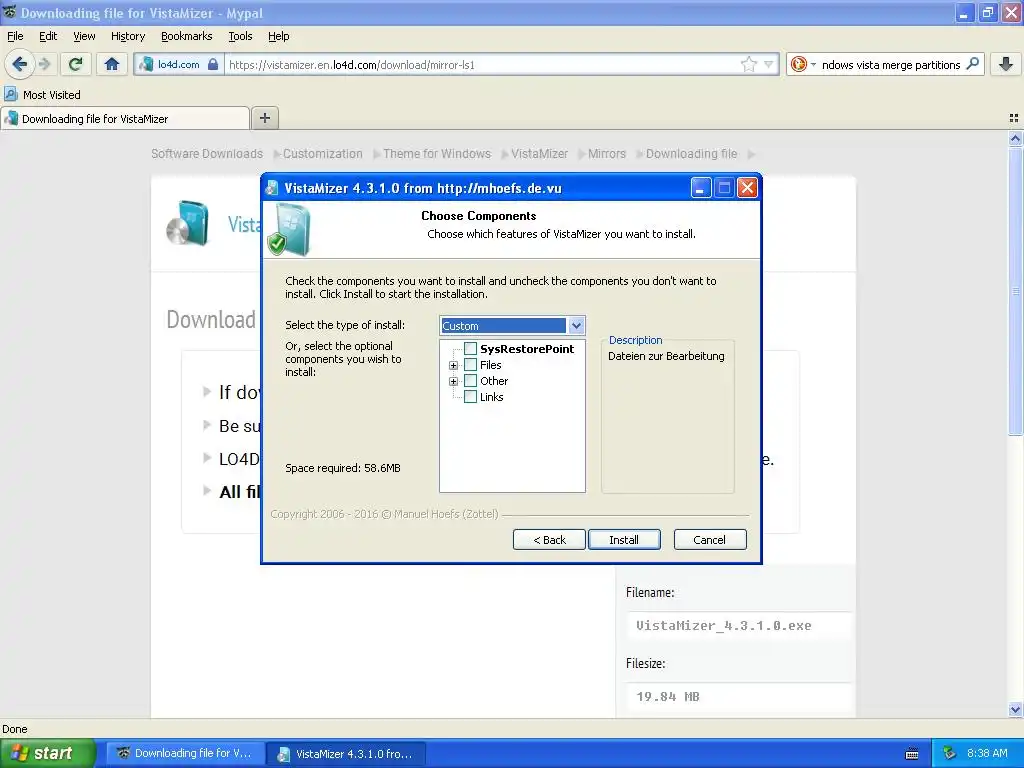The width and height of the screenshot is (1024, 768).
Task: Check the Links component checkbox
Action: tap(470, 396)
